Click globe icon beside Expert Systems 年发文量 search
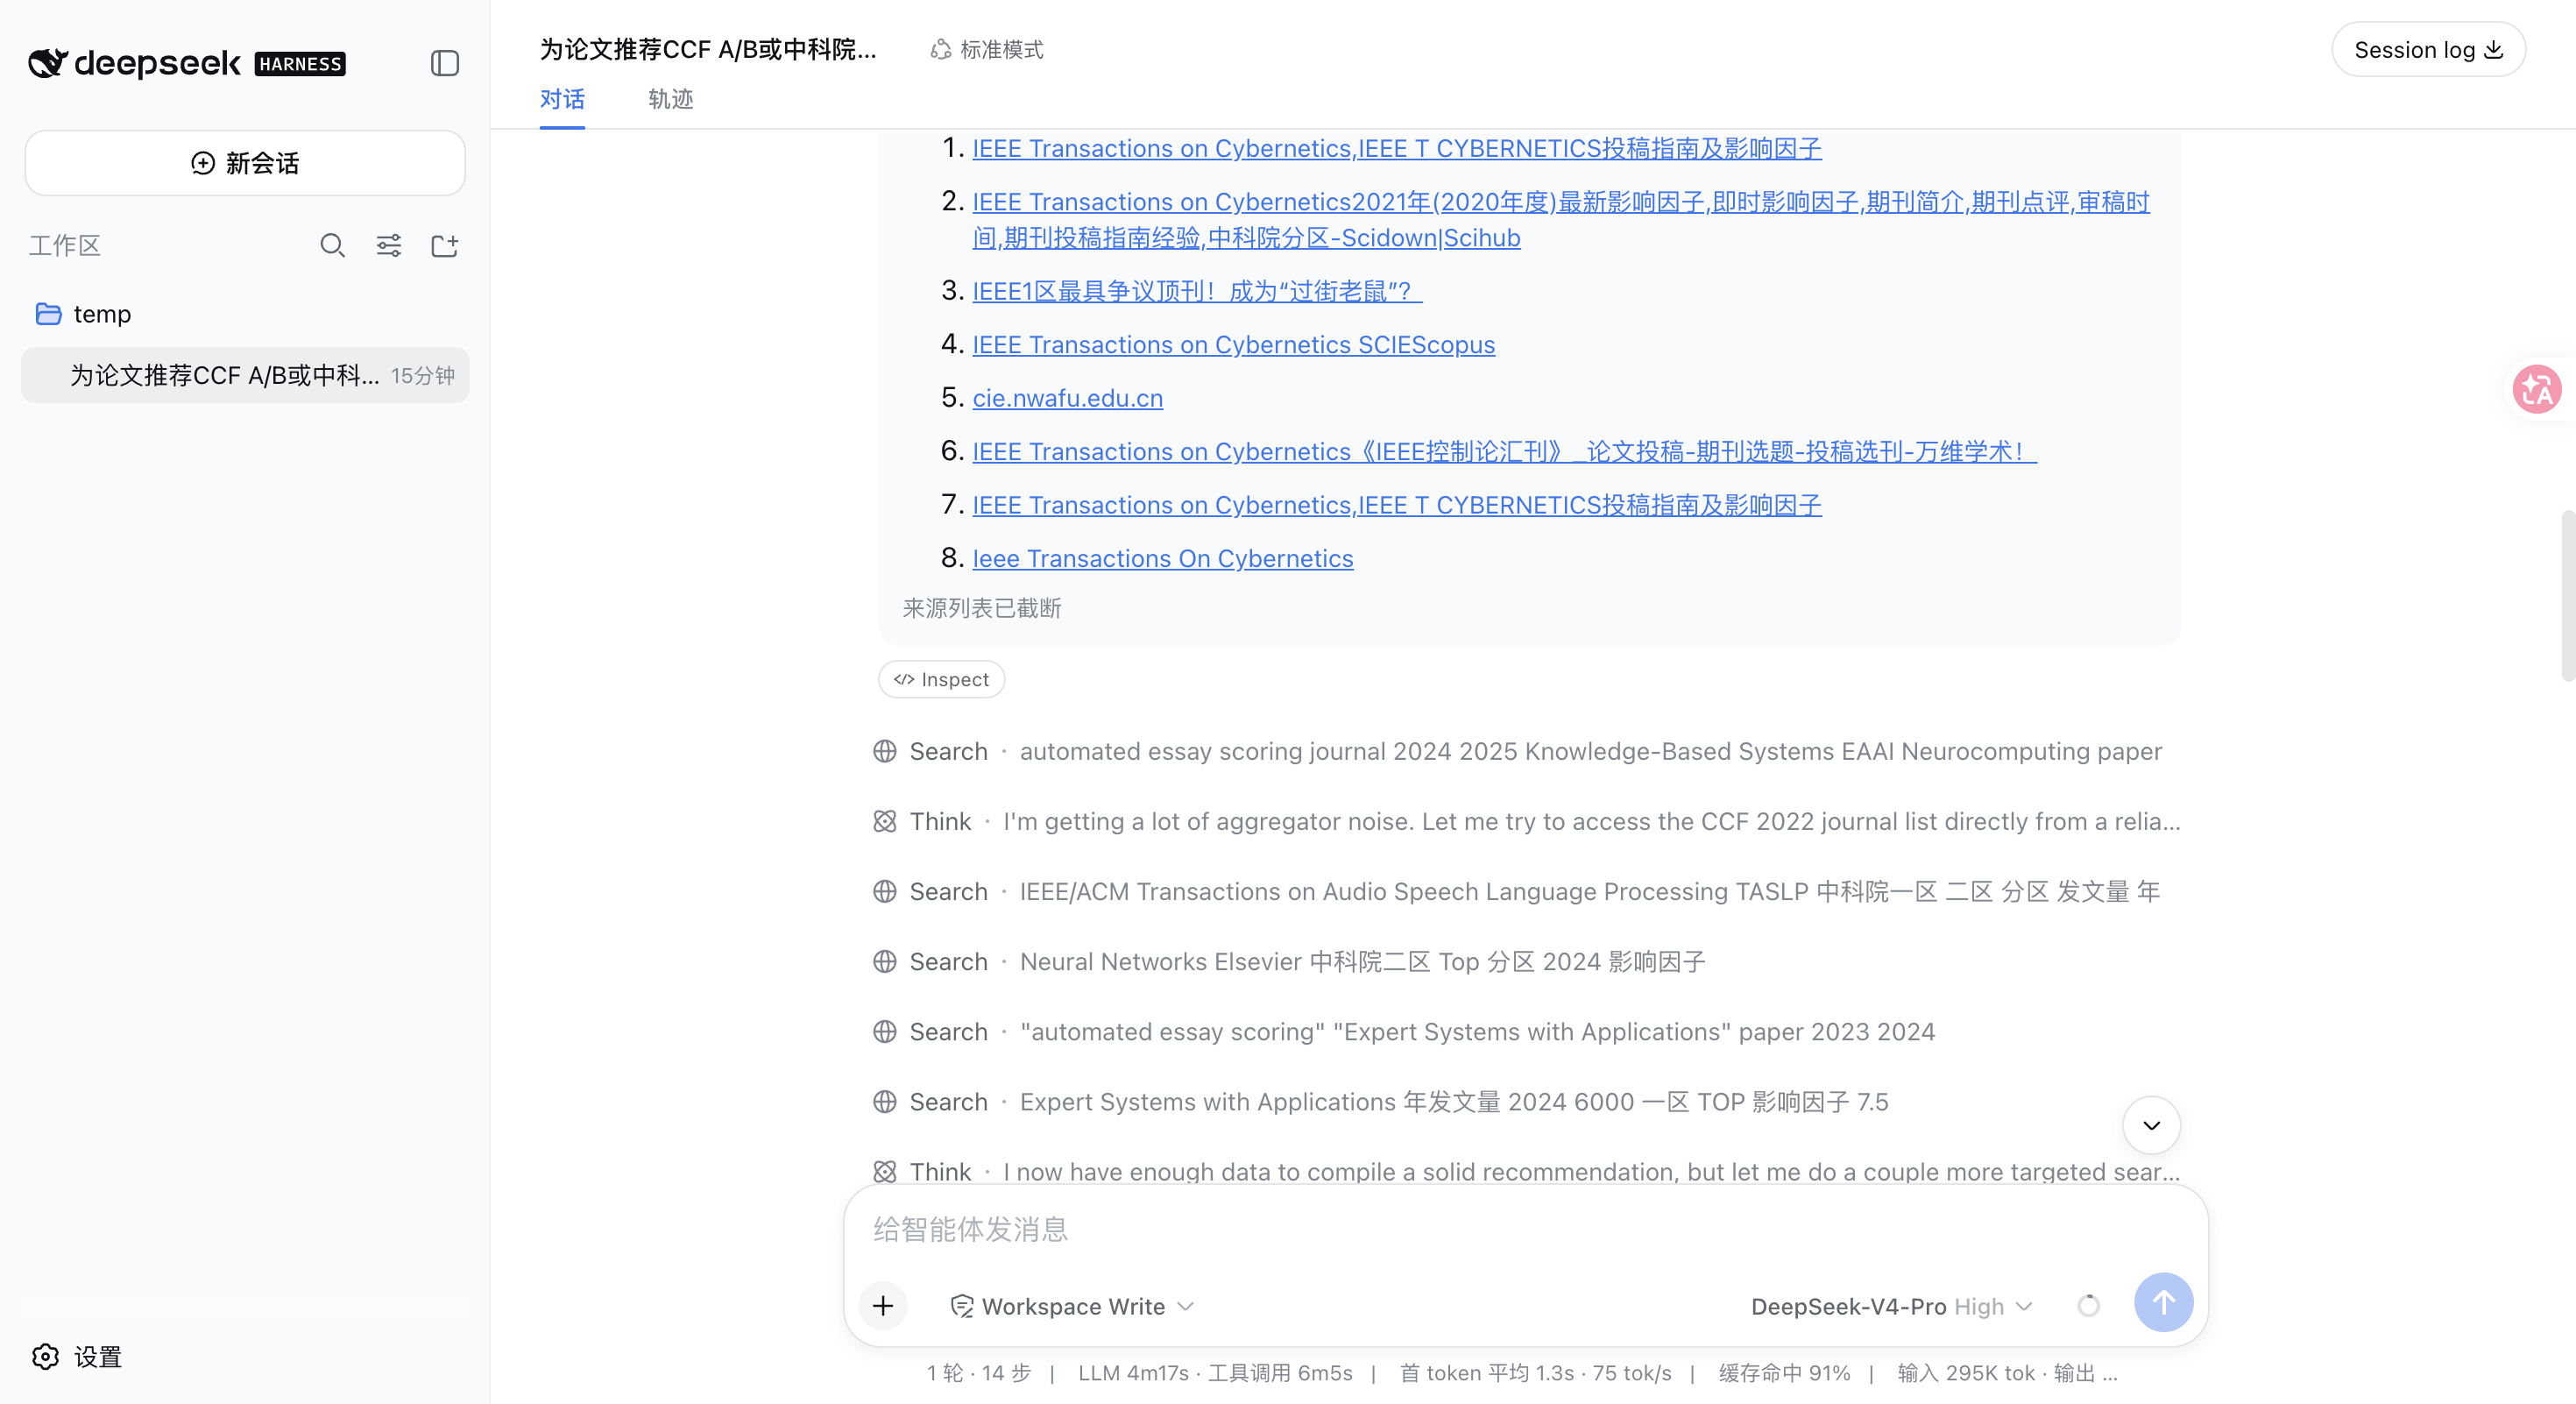 885,1101
